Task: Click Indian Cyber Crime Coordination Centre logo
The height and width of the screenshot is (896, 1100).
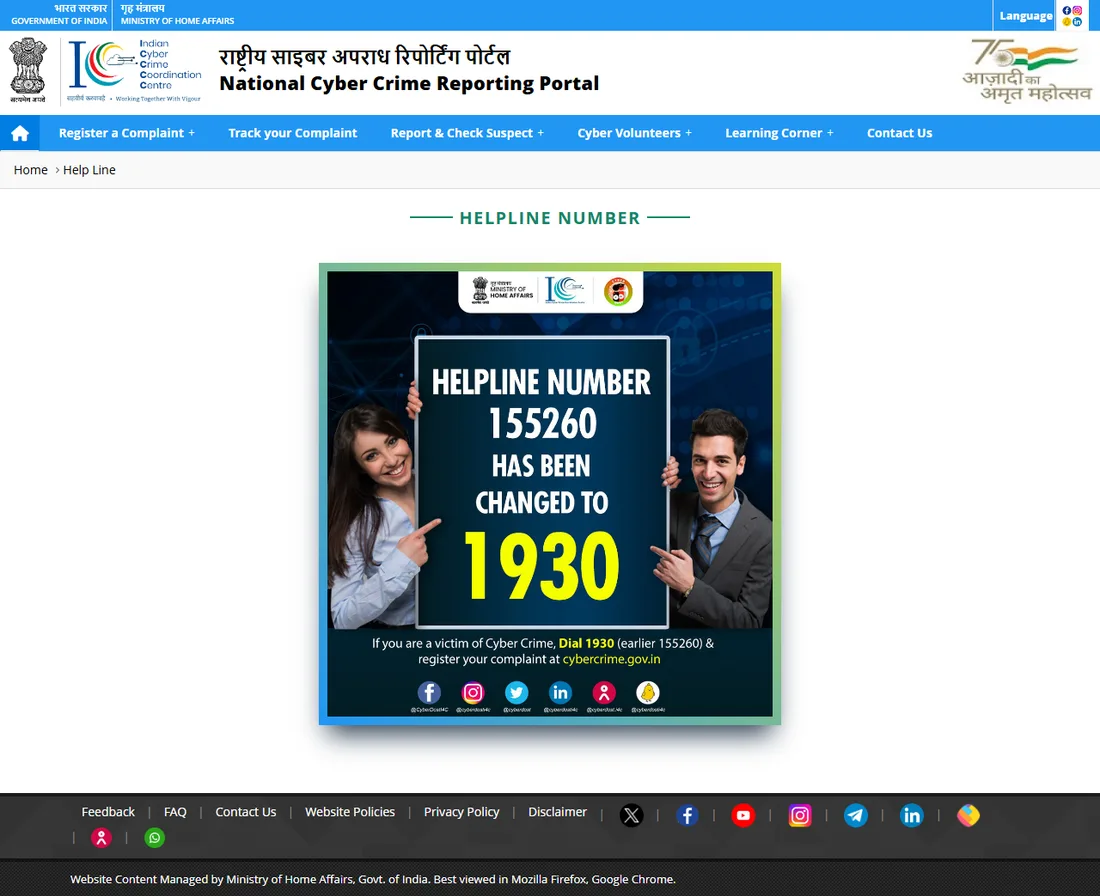Action: coord(135,71)
